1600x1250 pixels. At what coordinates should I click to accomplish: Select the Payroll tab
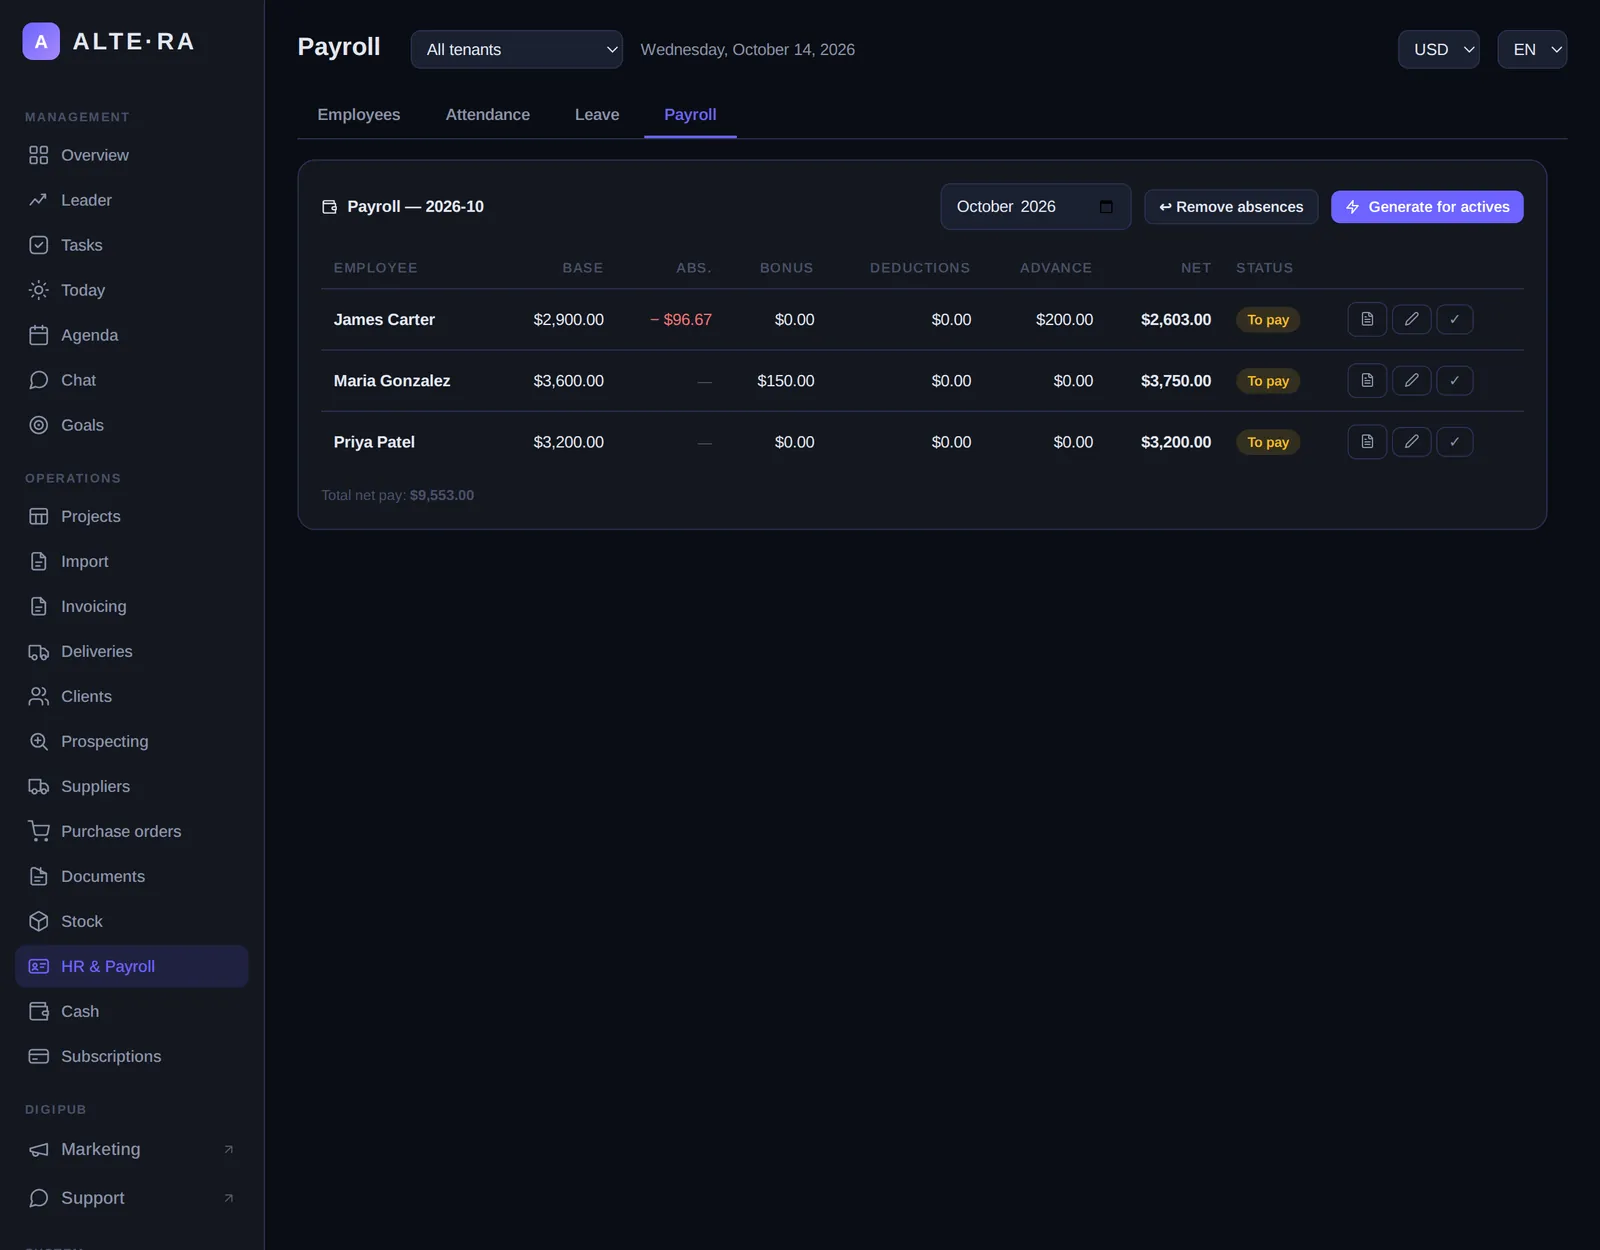[690, 115]
